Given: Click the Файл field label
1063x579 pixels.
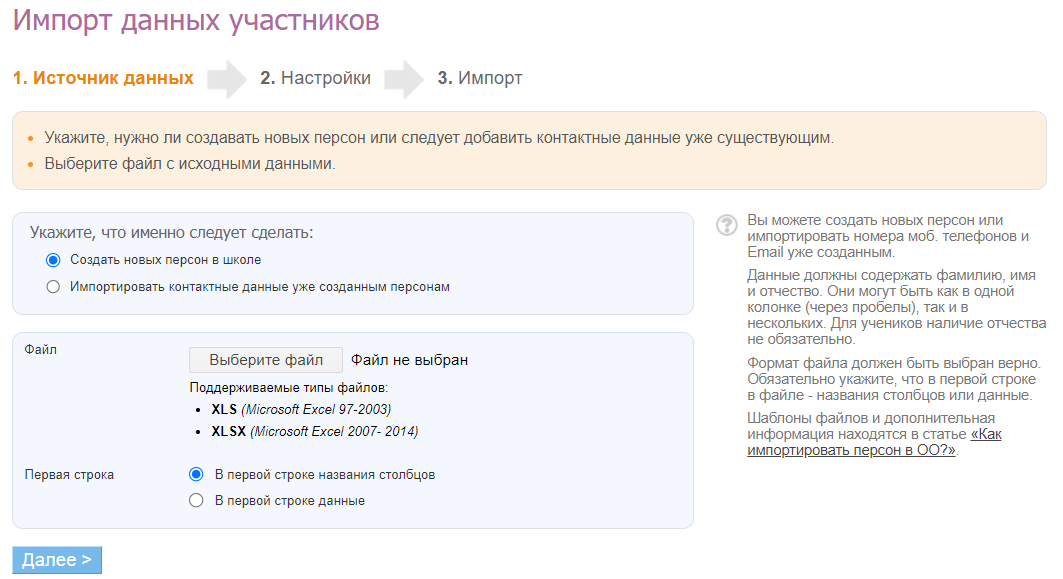Looking at the screenshot, I should coord(41,350).
